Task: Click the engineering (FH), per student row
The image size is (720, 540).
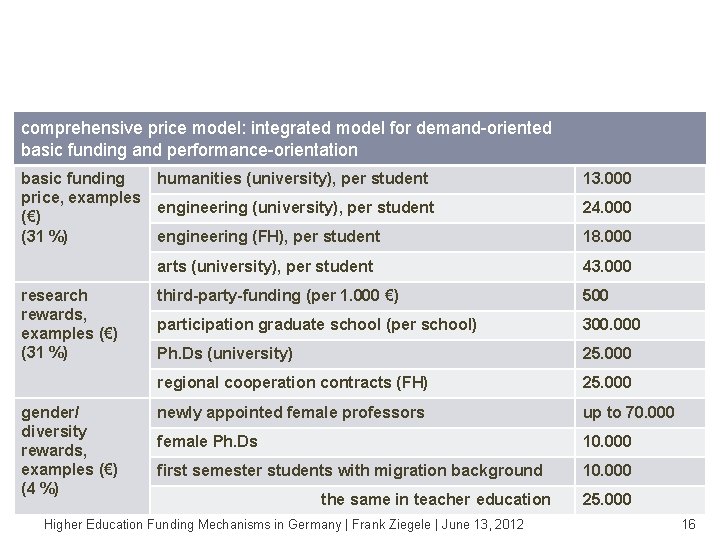Action: coord(268,237)
